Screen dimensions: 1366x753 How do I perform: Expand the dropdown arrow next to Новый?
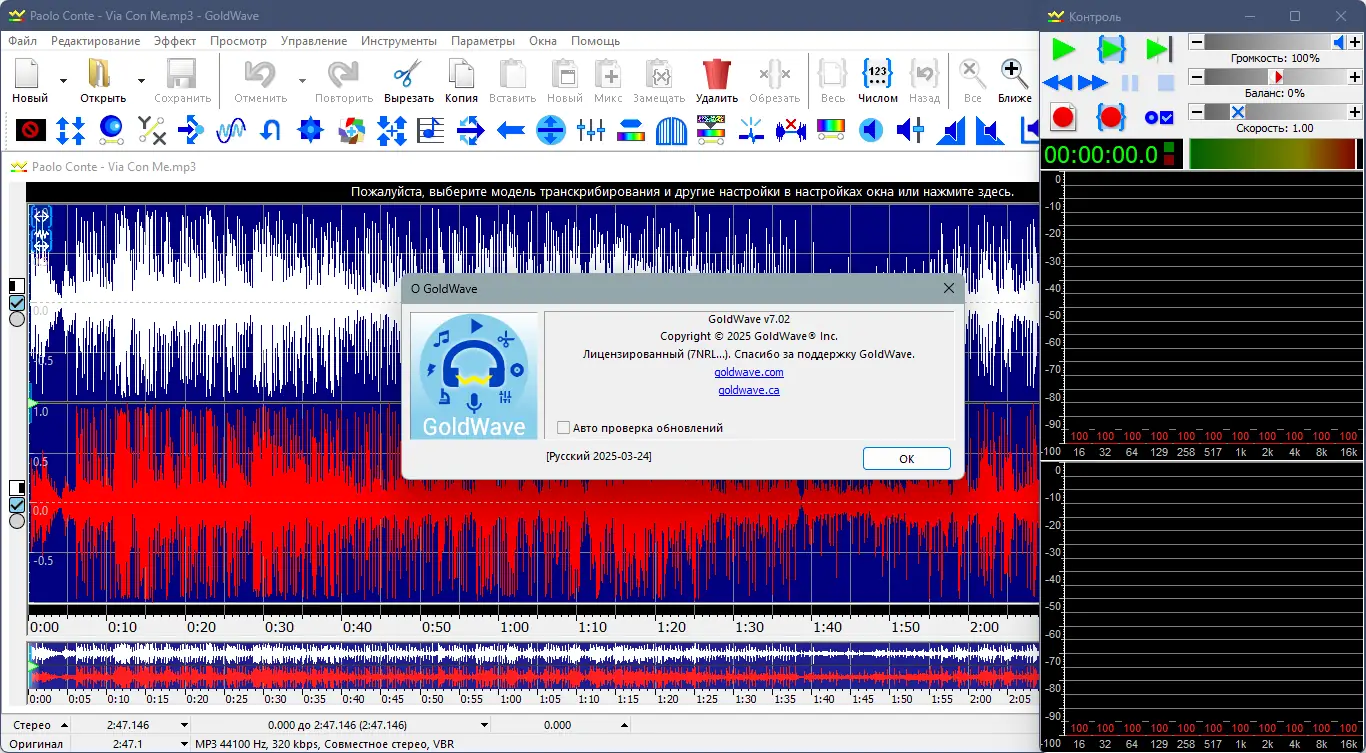(63, 81)
